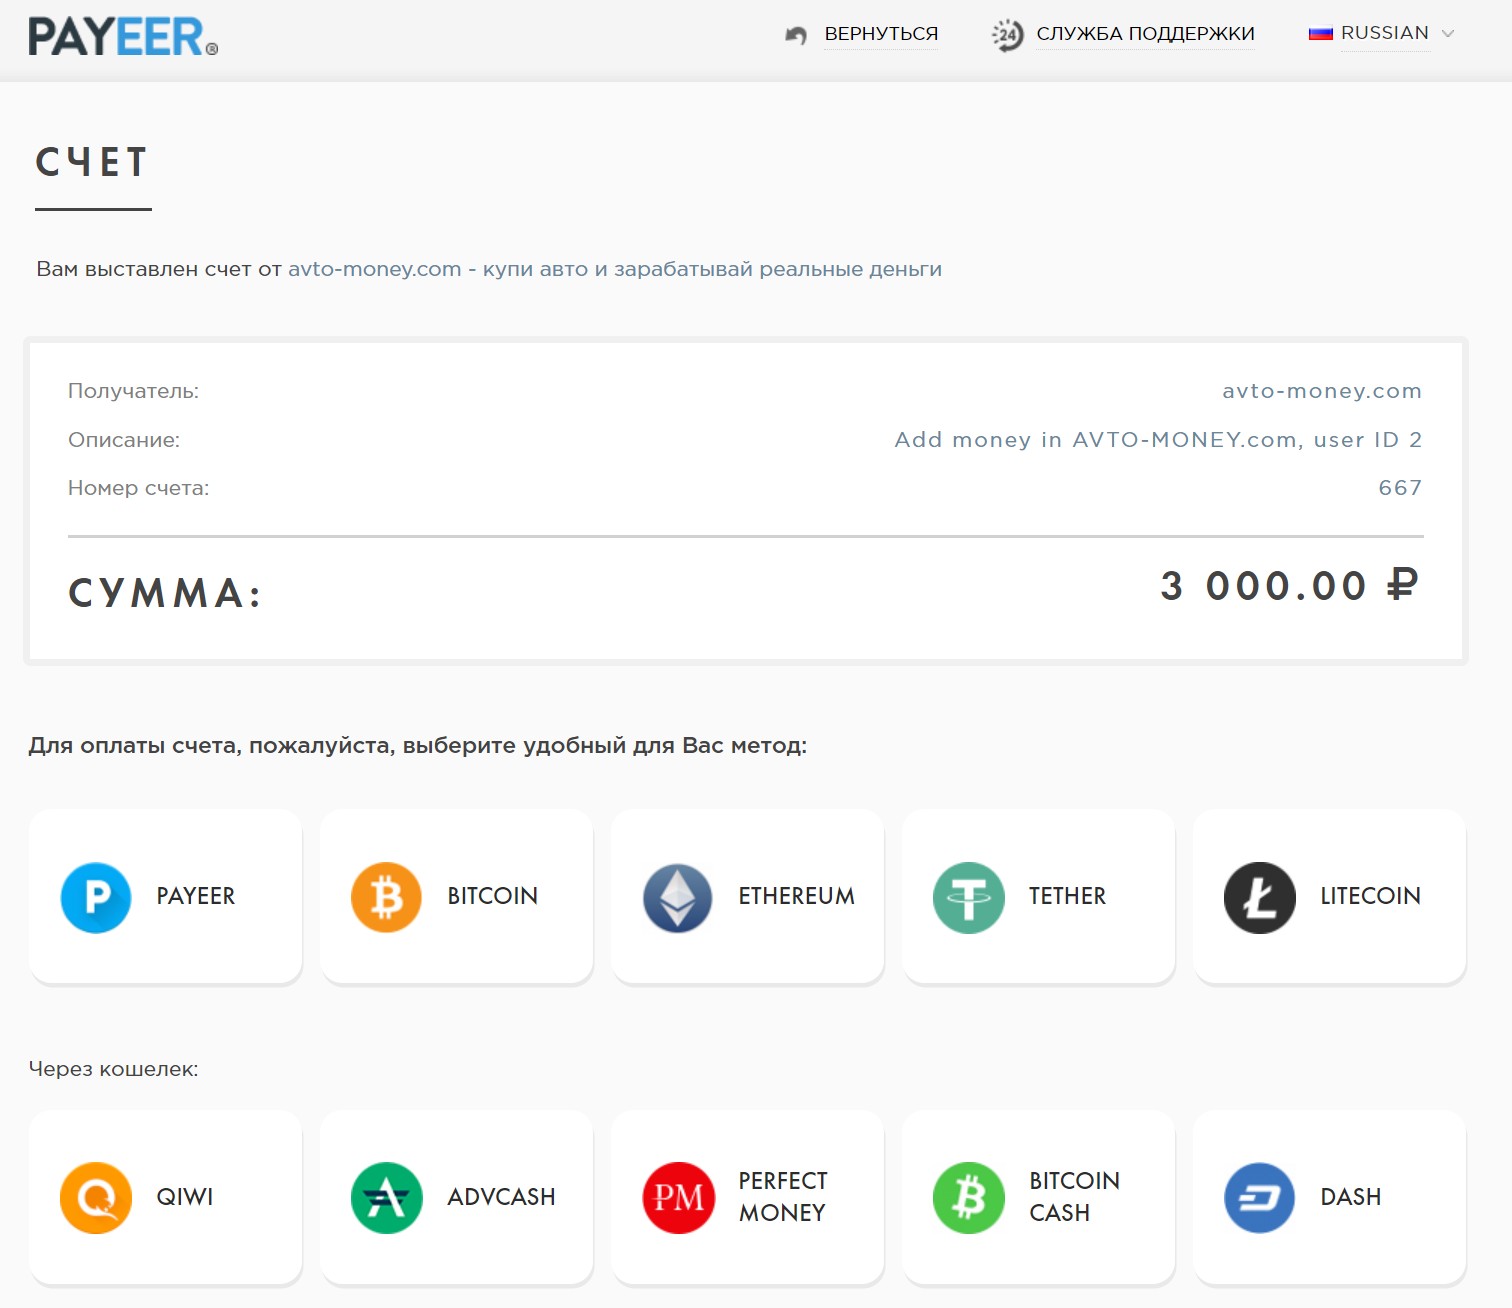The width and height of the screenshot is (1512, 1308).
Task: Click the СЧЕТ page heading
Action: click(92, 162)
